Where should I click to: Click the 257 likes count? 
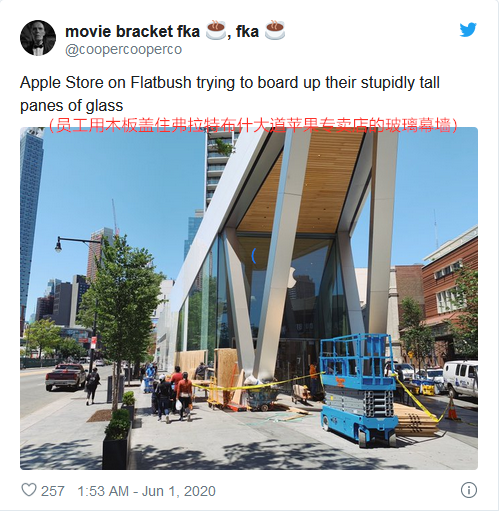coord(52,491)
